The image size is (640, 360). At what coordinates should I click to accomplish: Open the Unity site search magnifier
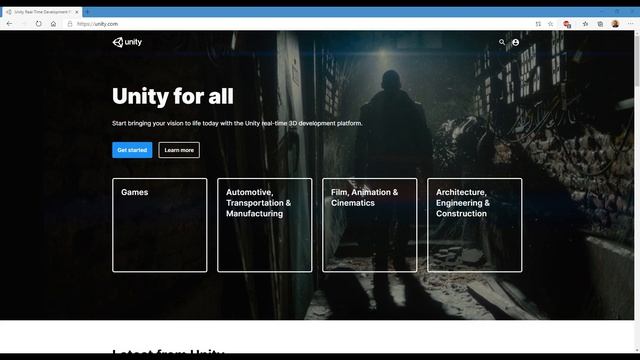(x=502, y=42)
